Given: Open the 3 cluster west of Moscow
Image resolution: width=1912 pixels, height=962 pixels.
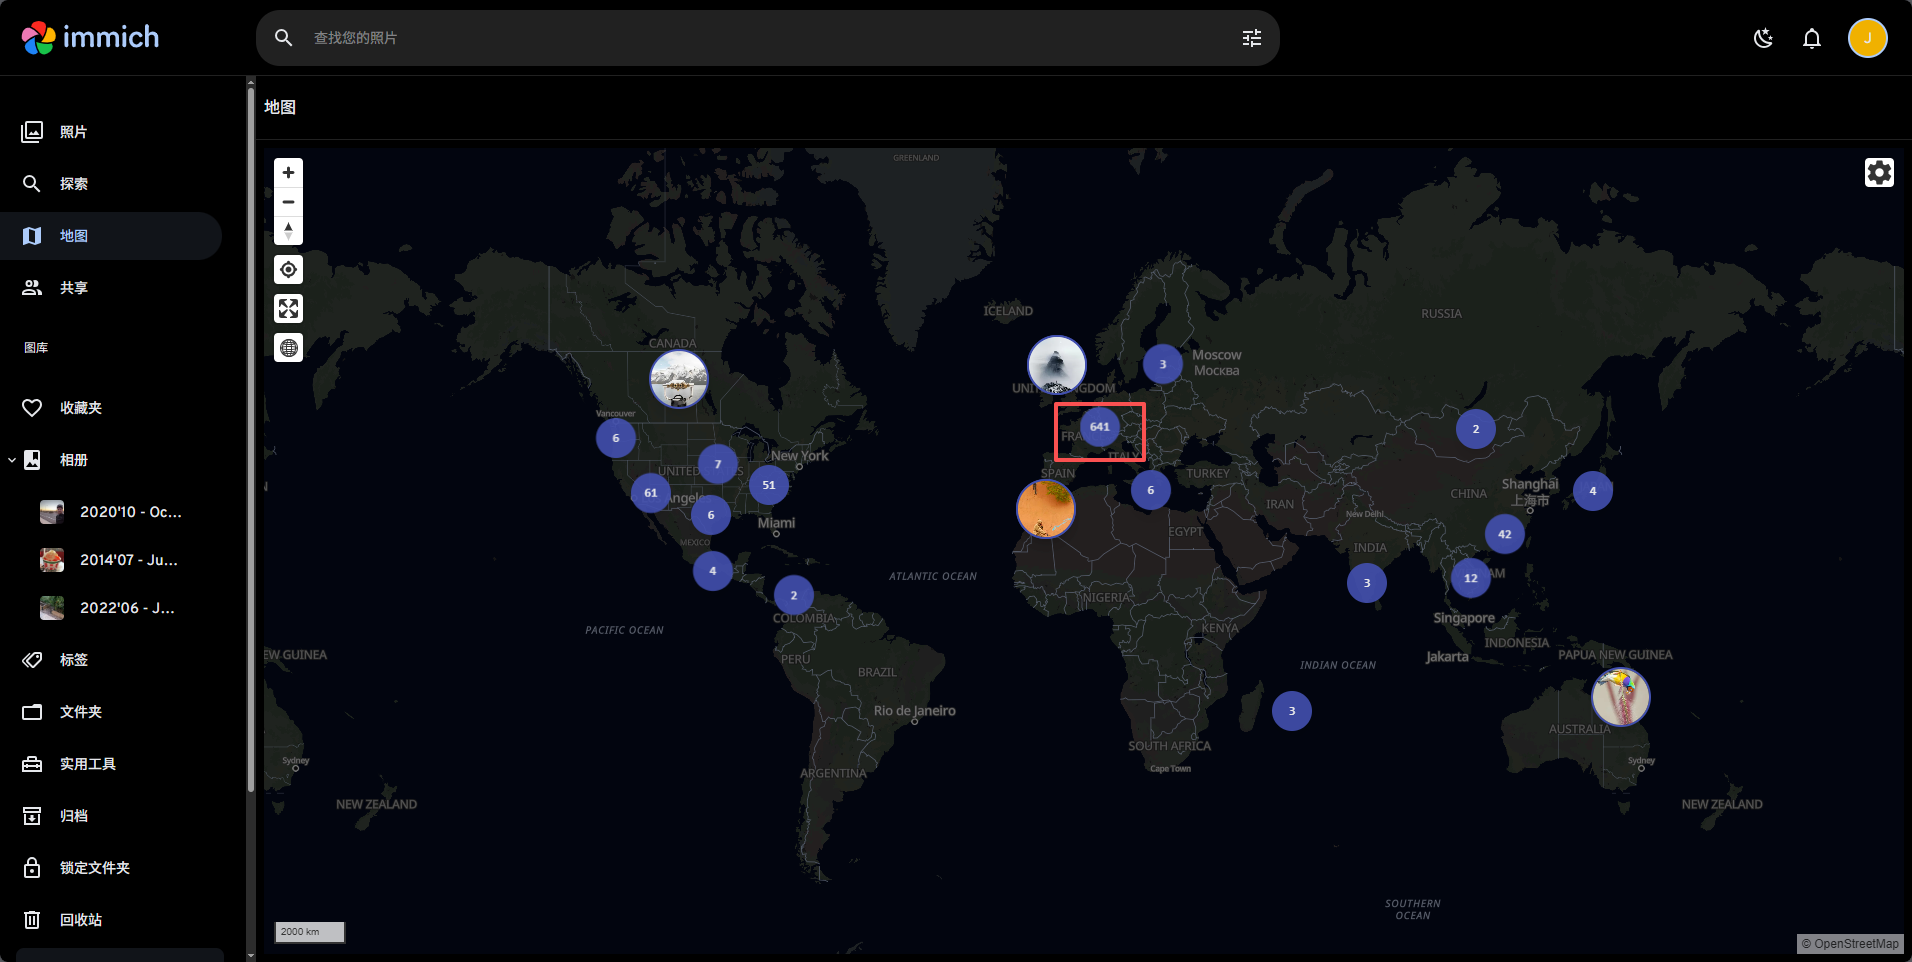Looking at the screenshot, I should pyautogui.click(x=1163, y=364).
